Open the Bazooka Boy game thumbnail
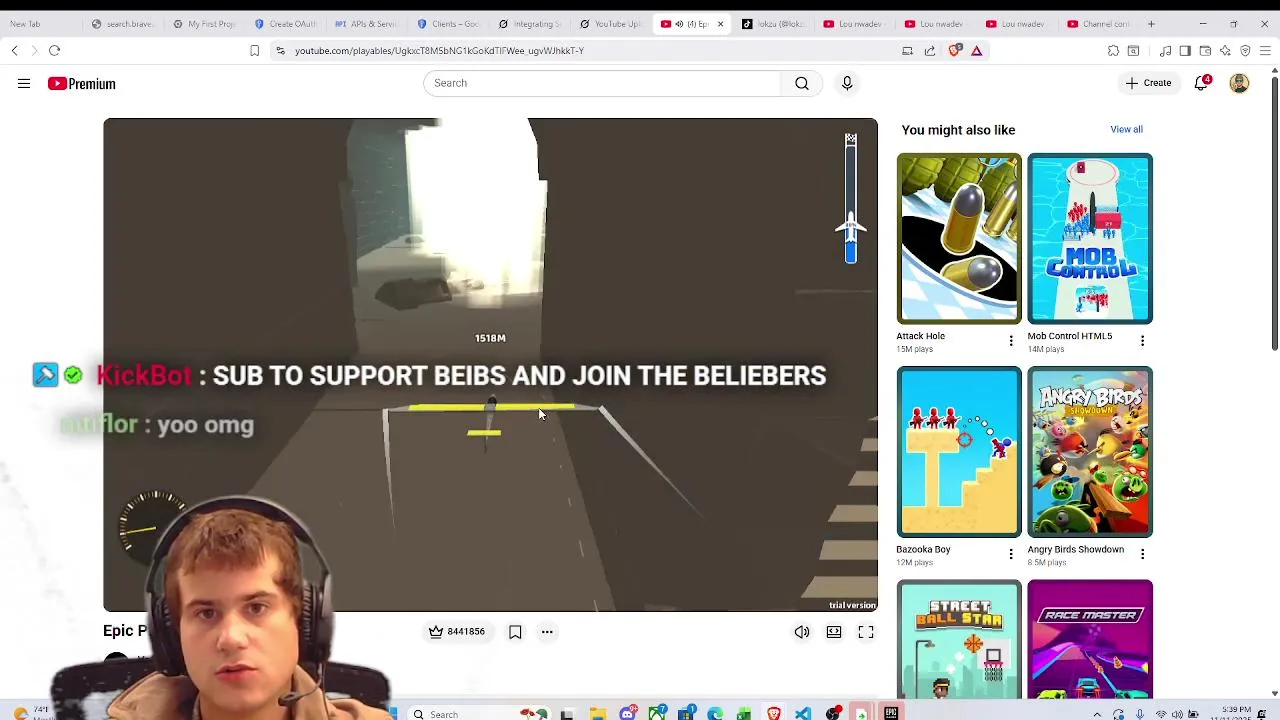 point(959,452)
